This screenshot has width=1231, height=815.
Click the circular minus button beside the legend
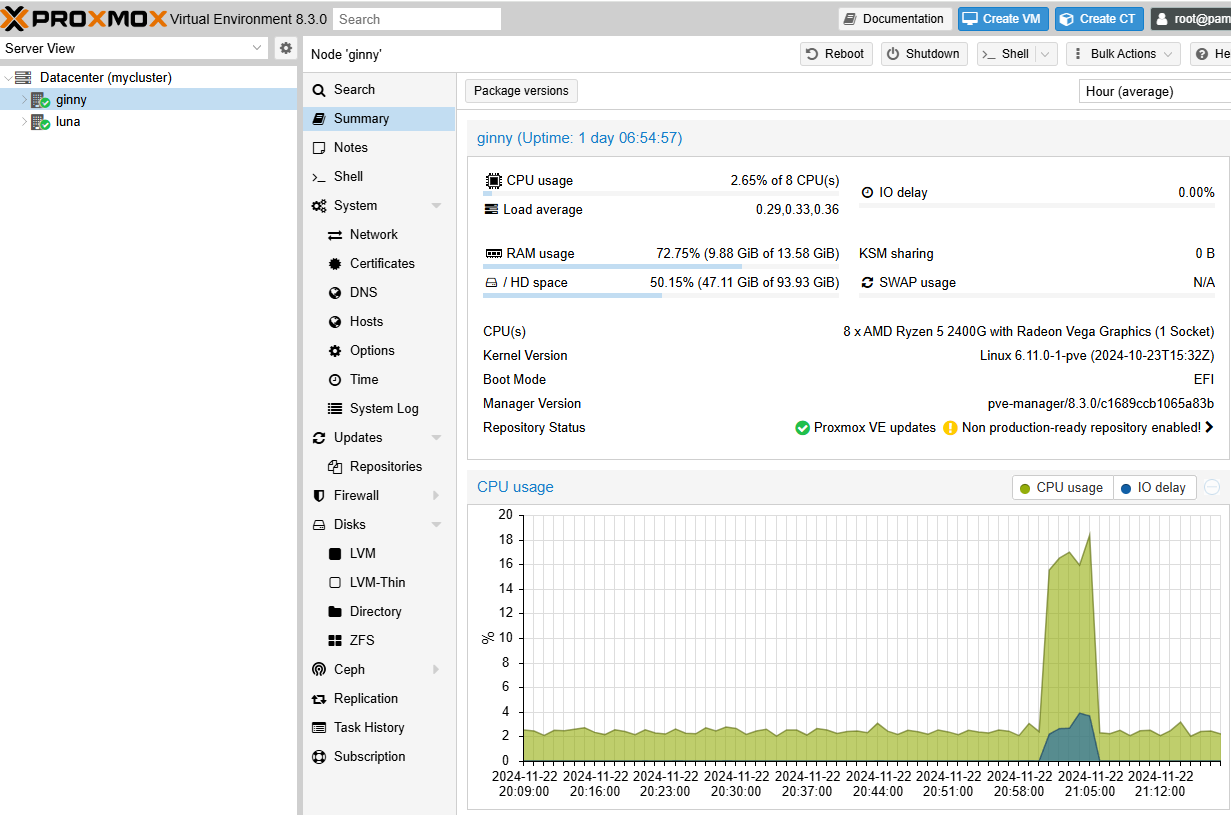pyautogui.click(x=1212, y=487)
